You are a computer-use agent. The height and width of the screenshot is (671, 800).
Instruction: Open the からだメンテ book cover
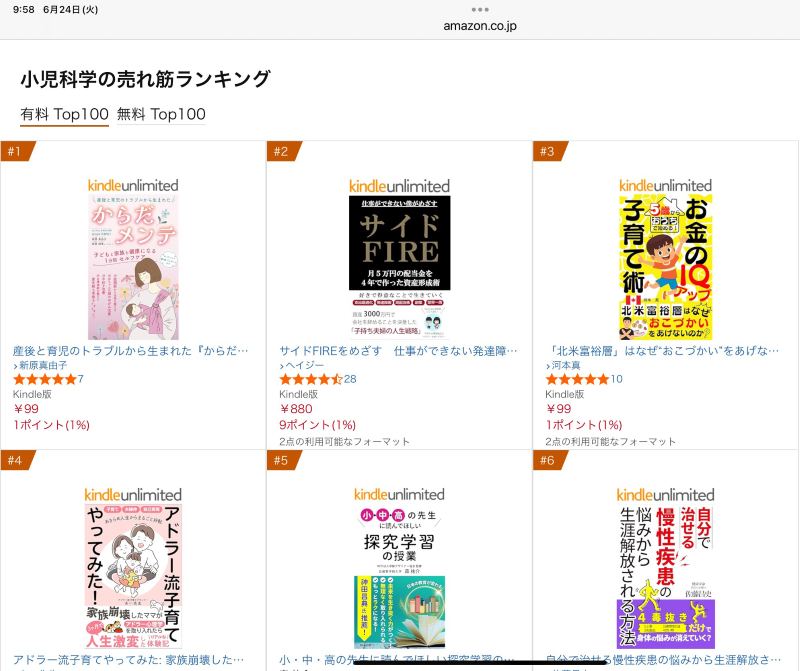[133, 266]
